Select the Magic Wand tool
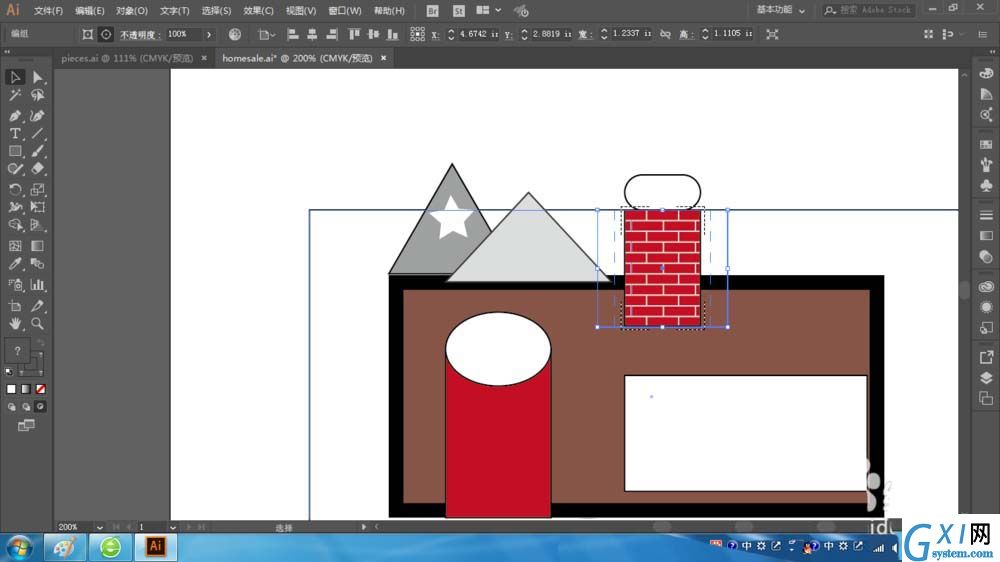Viewport: 1000px width, 562px height. click(15, 95)
